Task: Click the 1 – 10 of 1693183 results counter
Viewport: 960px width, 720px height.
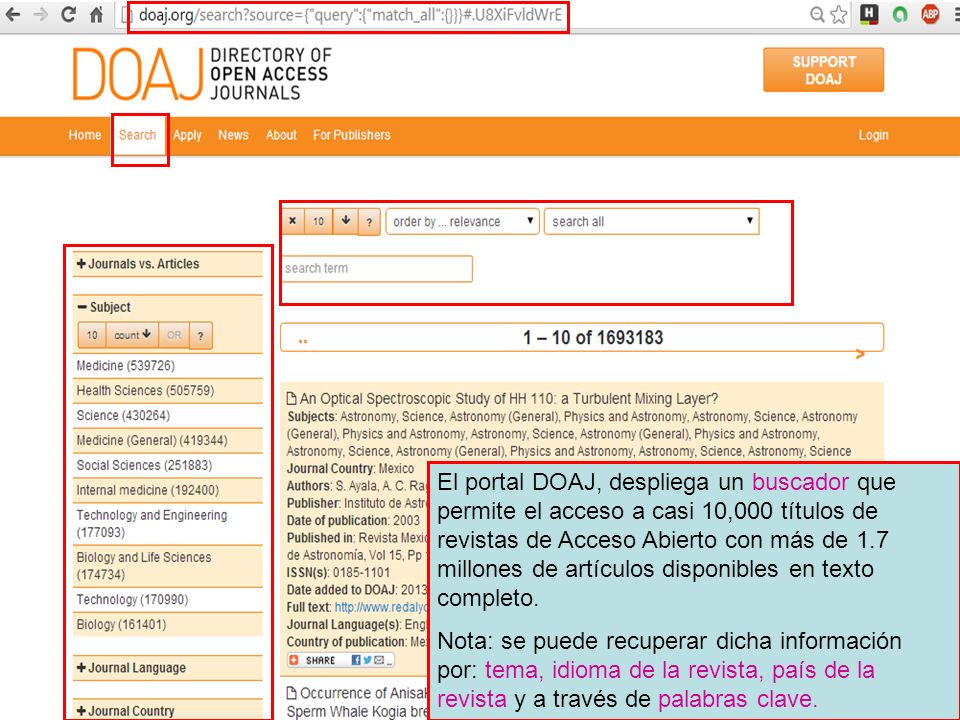Action: pos(593,338)
